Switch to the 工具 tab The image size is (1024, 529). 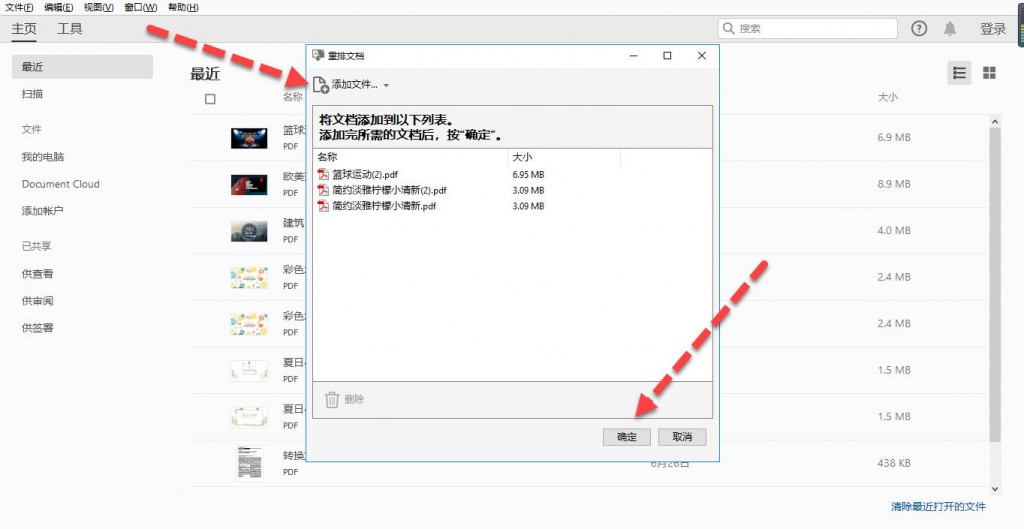click(70, 29)
